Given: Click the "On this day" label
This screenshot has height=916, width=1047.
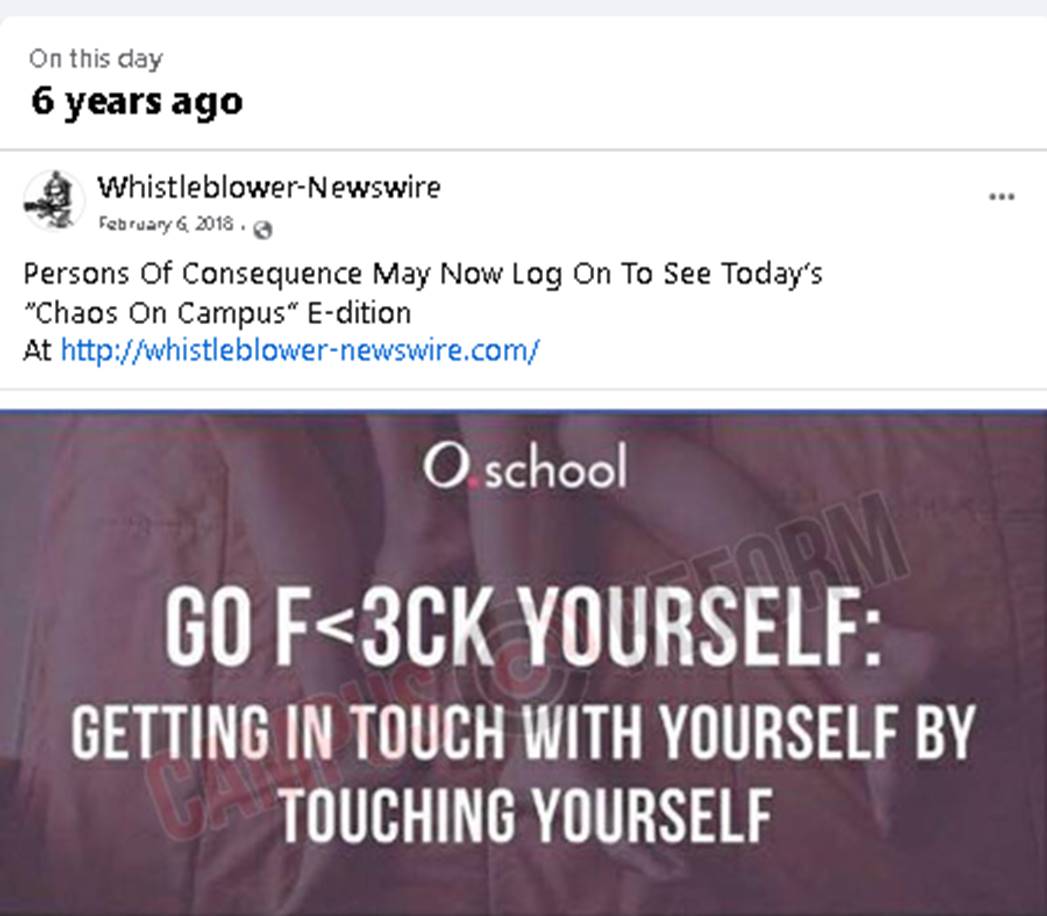Looking at the screenshot, I should click(95, 59).
